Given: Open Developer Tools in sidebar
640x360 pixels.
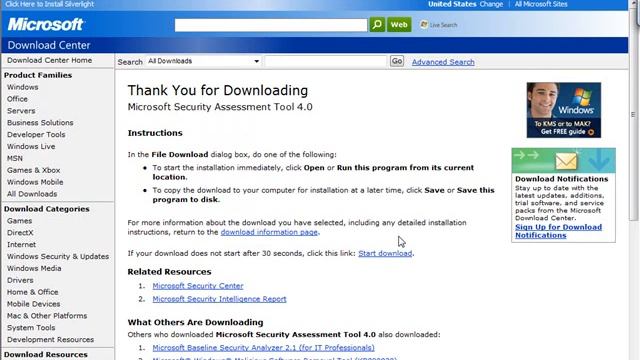Looking at the screenshot, I should pyautogui.click(x=36, y=134).
